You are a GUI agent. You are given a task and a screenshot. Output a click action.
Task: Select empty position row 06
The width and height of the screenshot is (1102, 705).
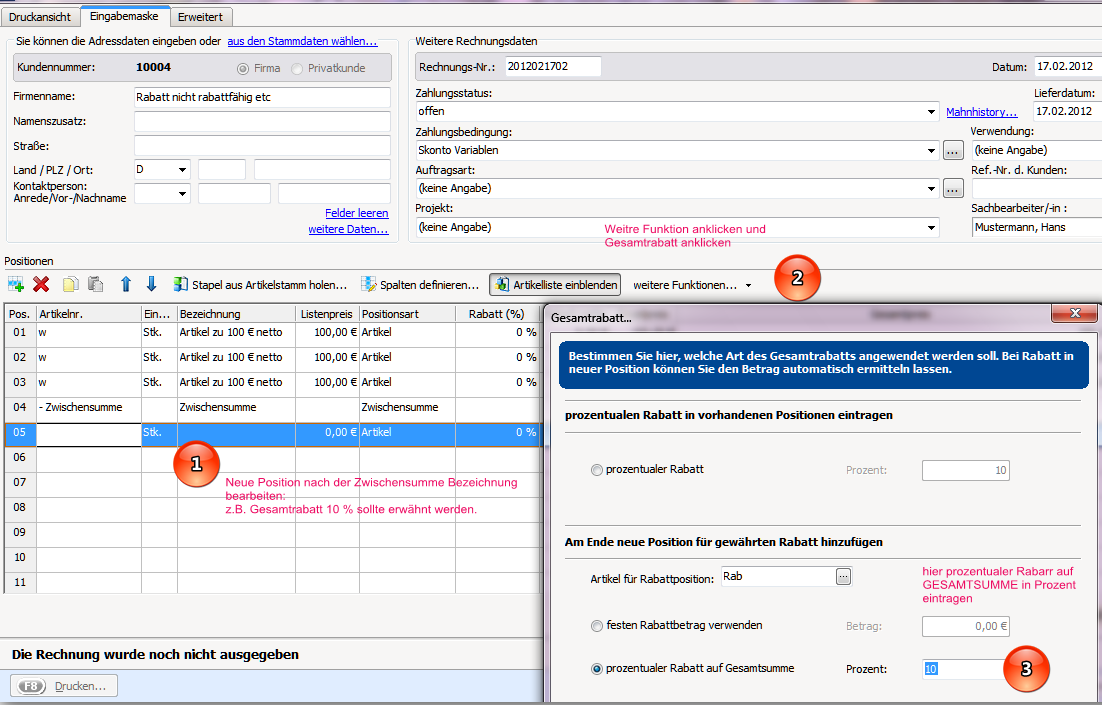(x=273, y=458)
